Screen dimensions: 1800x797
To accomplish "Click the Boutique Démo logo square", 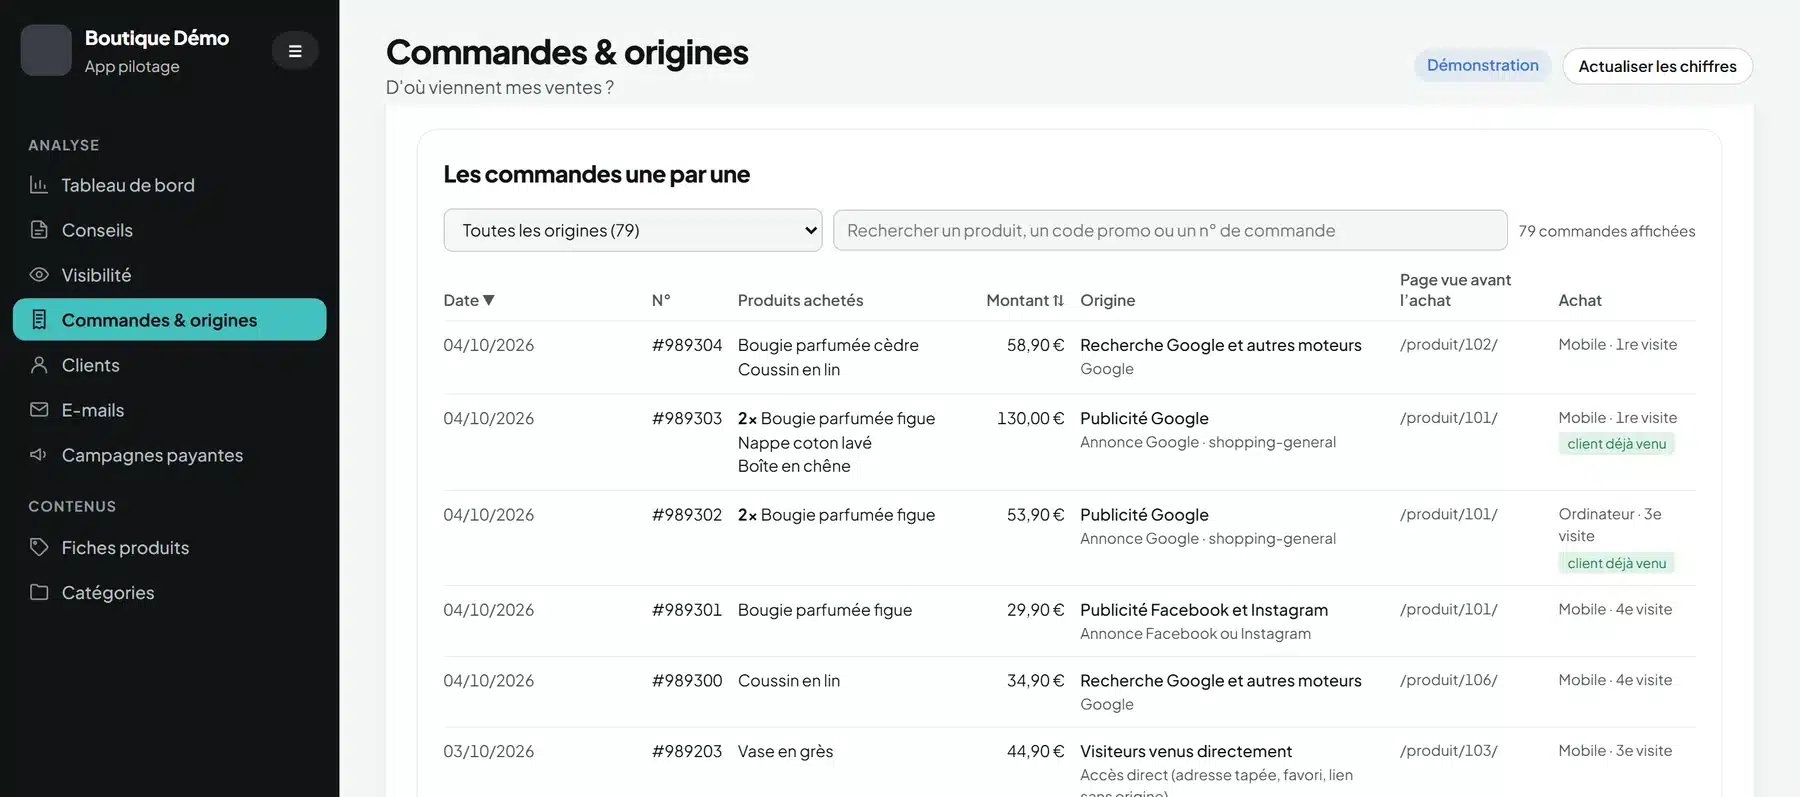I will click(46, 50).
